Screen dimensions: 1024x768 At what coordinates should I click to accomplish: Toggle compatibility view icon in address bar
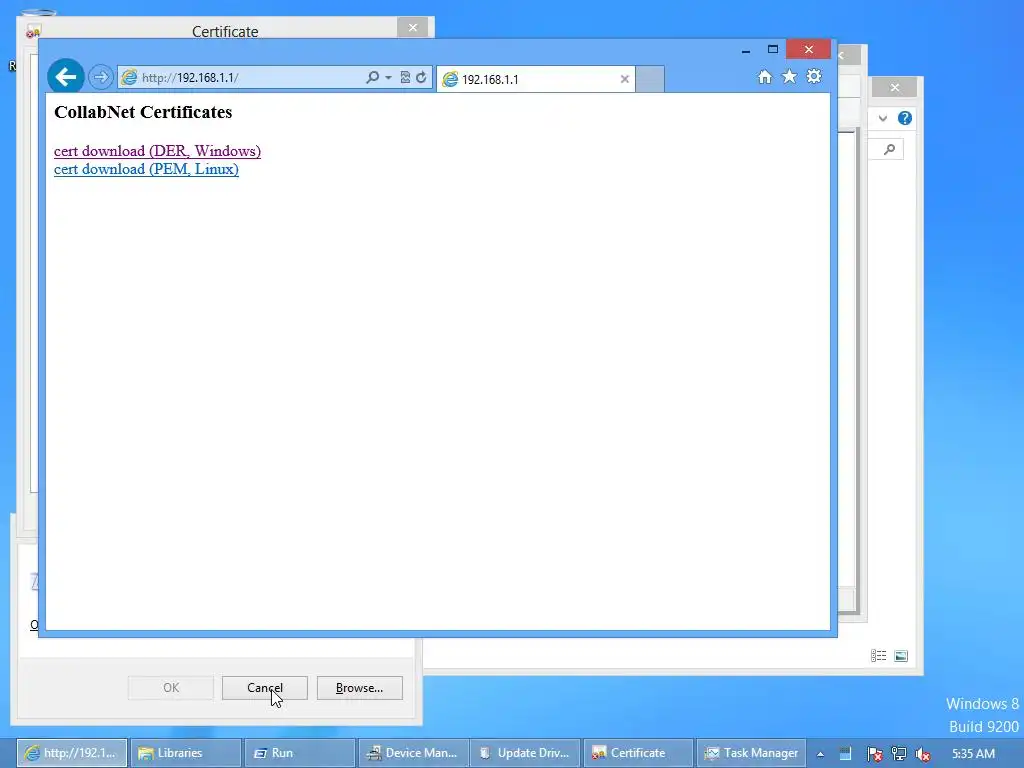point(405,77)
